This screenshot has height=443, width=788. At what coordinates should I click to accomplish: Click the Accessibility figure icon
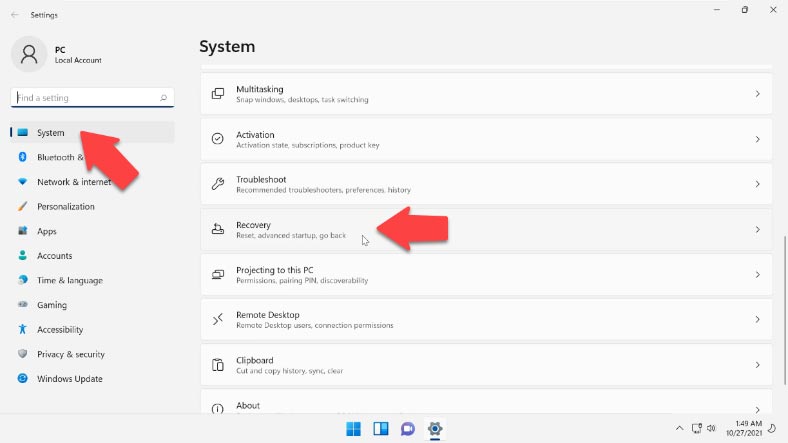tap(23, 329)
